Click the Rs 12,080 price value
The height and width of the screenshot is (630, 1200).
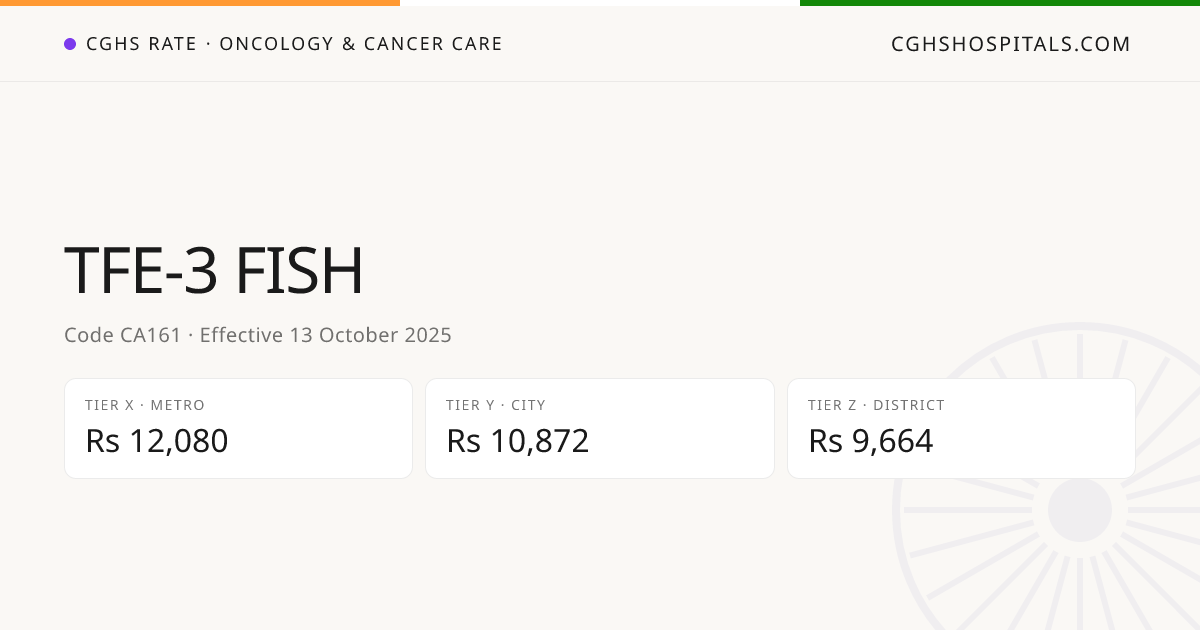[157, 441]
